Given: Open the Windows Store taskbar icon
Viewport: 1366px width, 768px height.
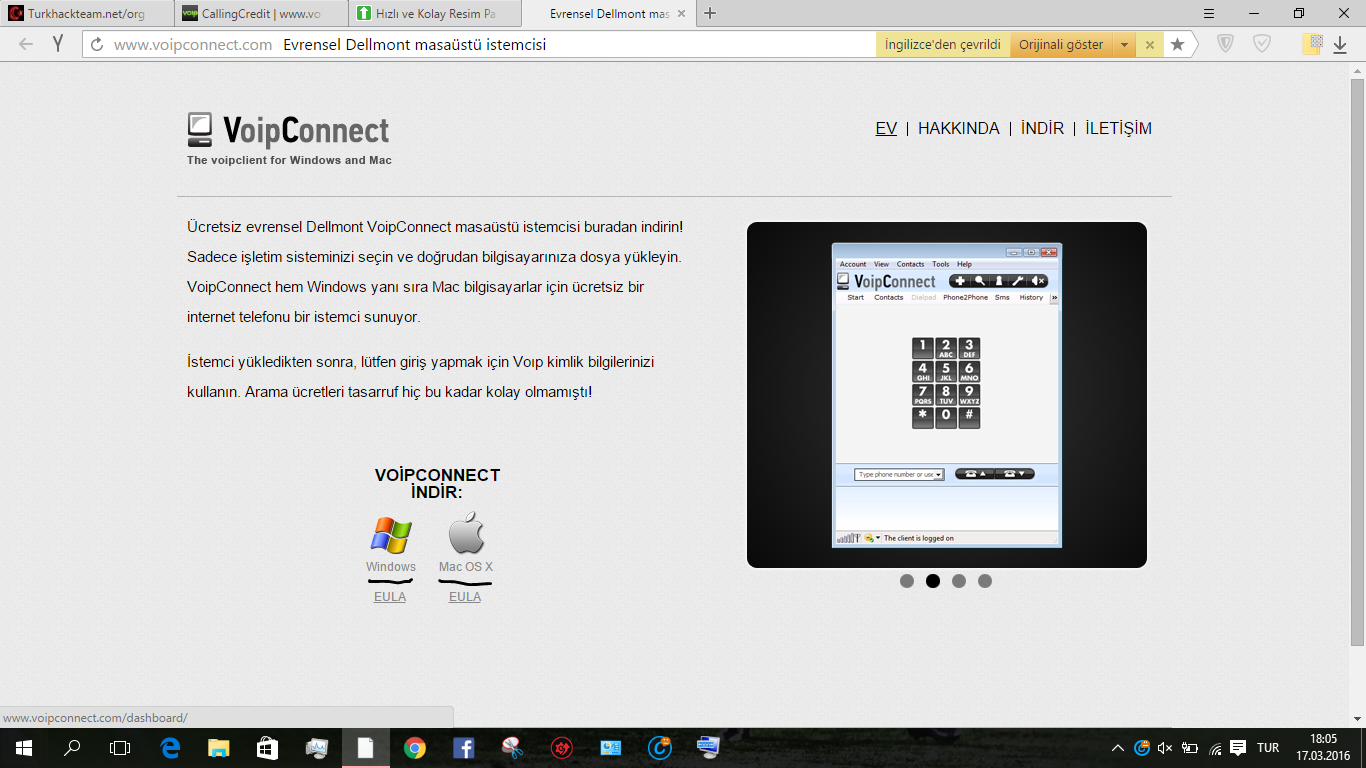Looking at the screenshot, I should [267, 748].
